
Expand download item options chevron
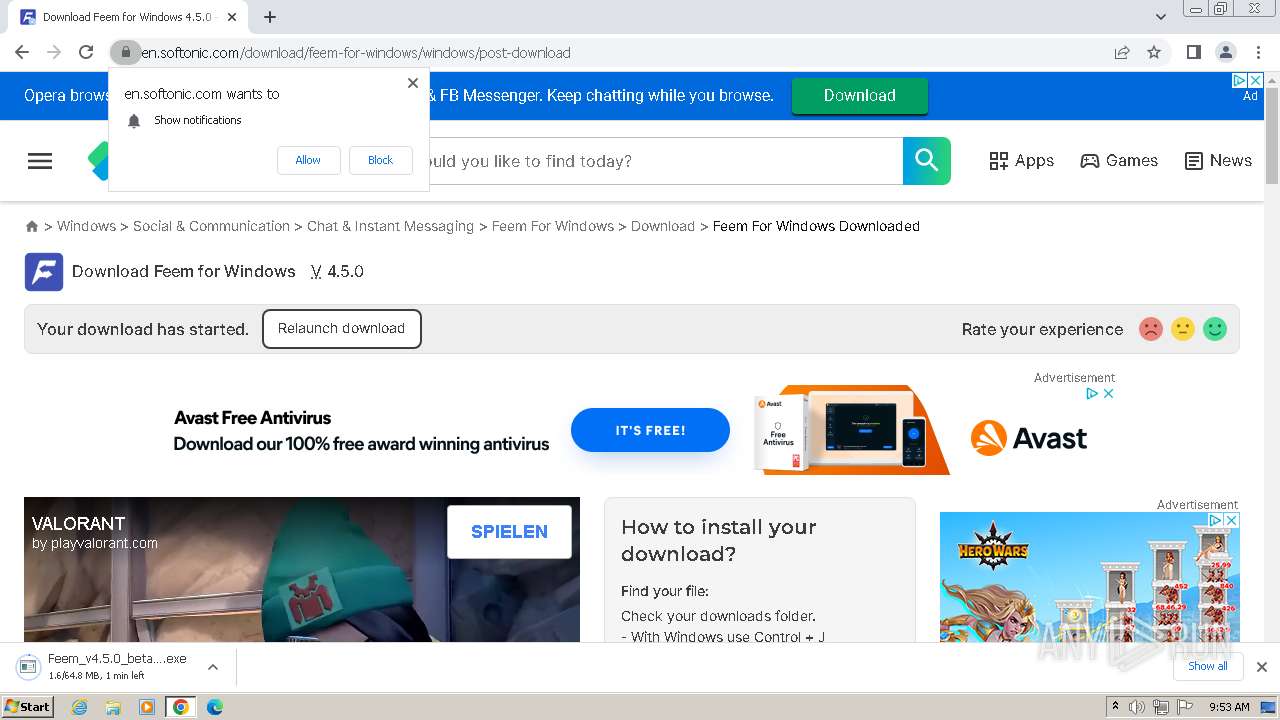[212, 667]
